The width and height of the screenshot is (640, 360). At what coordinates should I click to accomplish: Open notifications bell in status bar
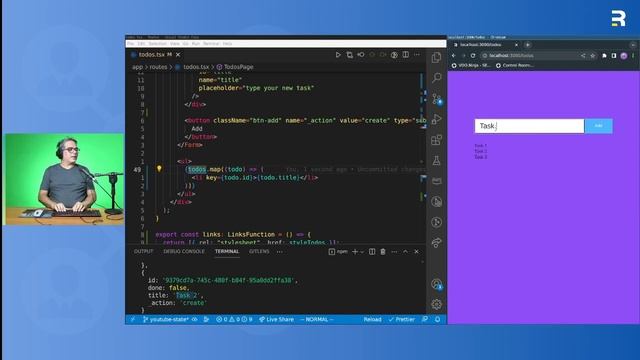[438, 320]
